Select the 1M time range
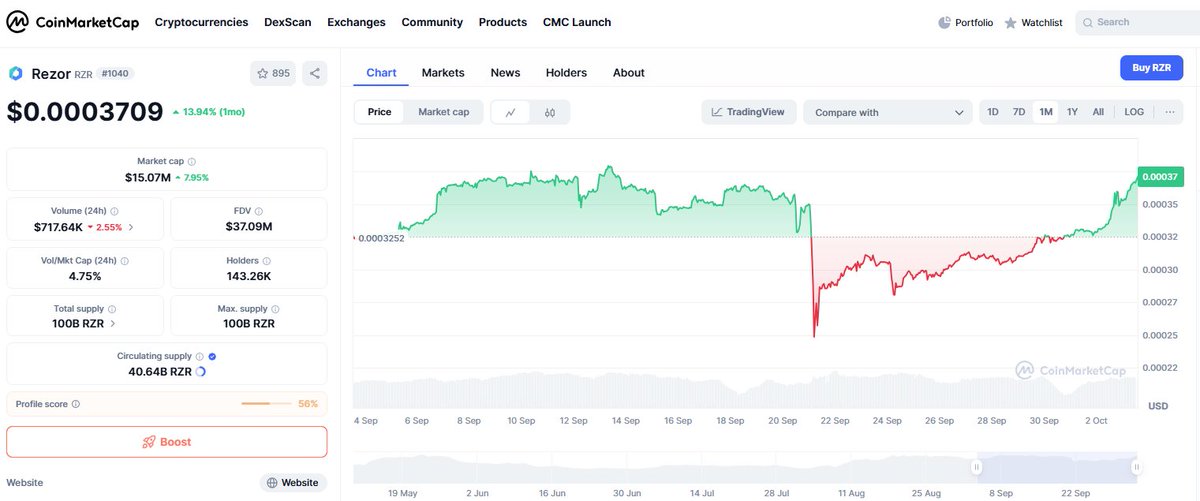This screenshot has width=1200, height=501. 1046,112
